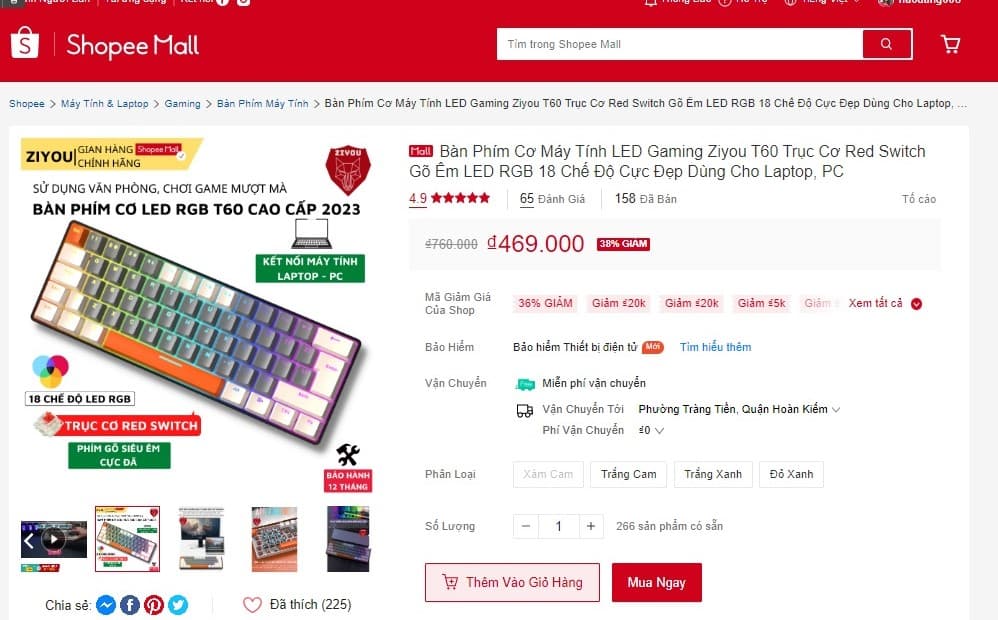Select the Trắng Cam variant

point(628,474)
